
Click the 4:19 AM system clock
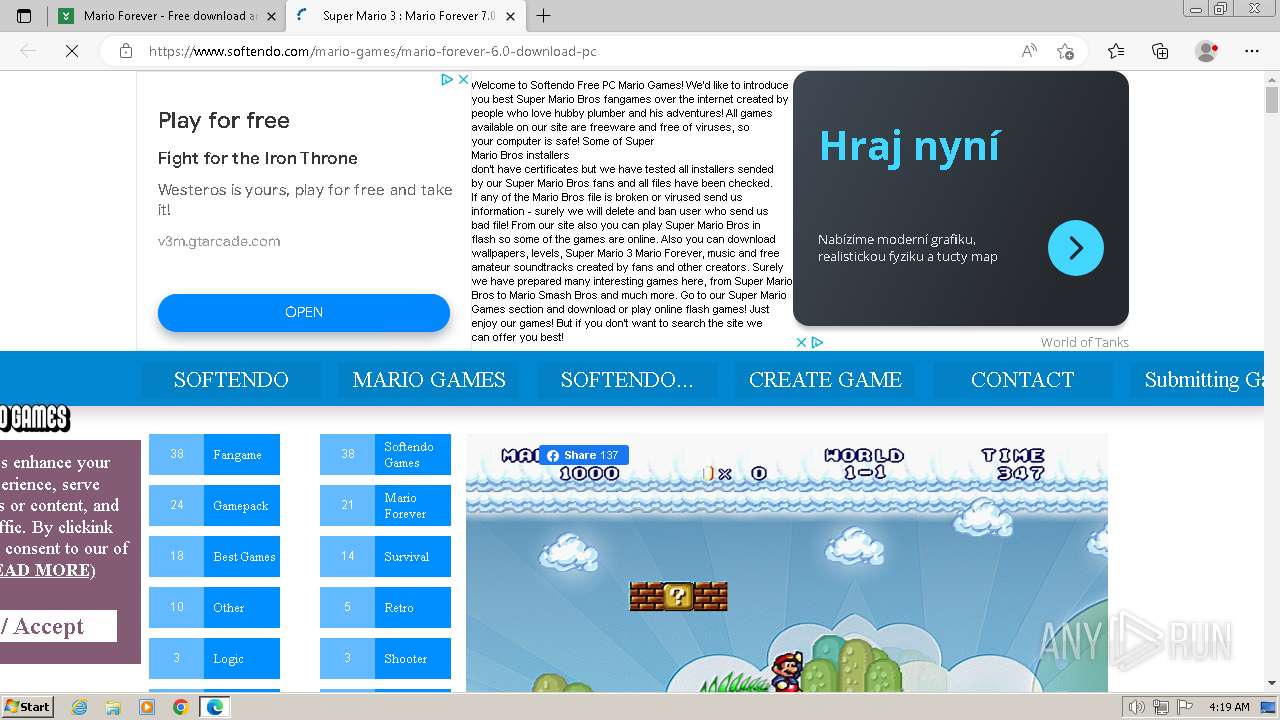tap(1229, 707)
